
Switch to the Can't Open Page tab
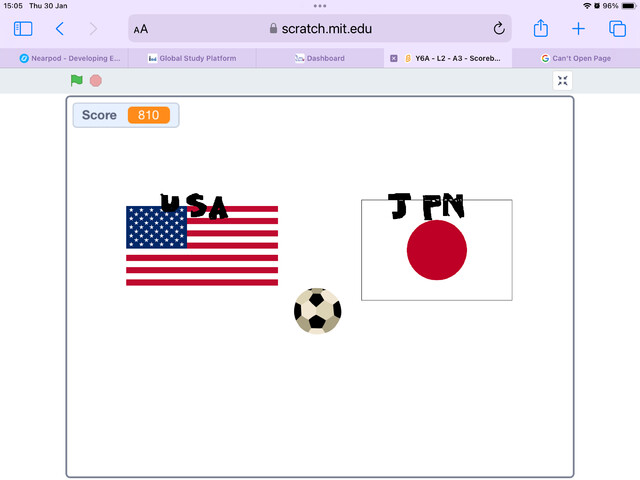pyautogui.click(x=576, y=58)
